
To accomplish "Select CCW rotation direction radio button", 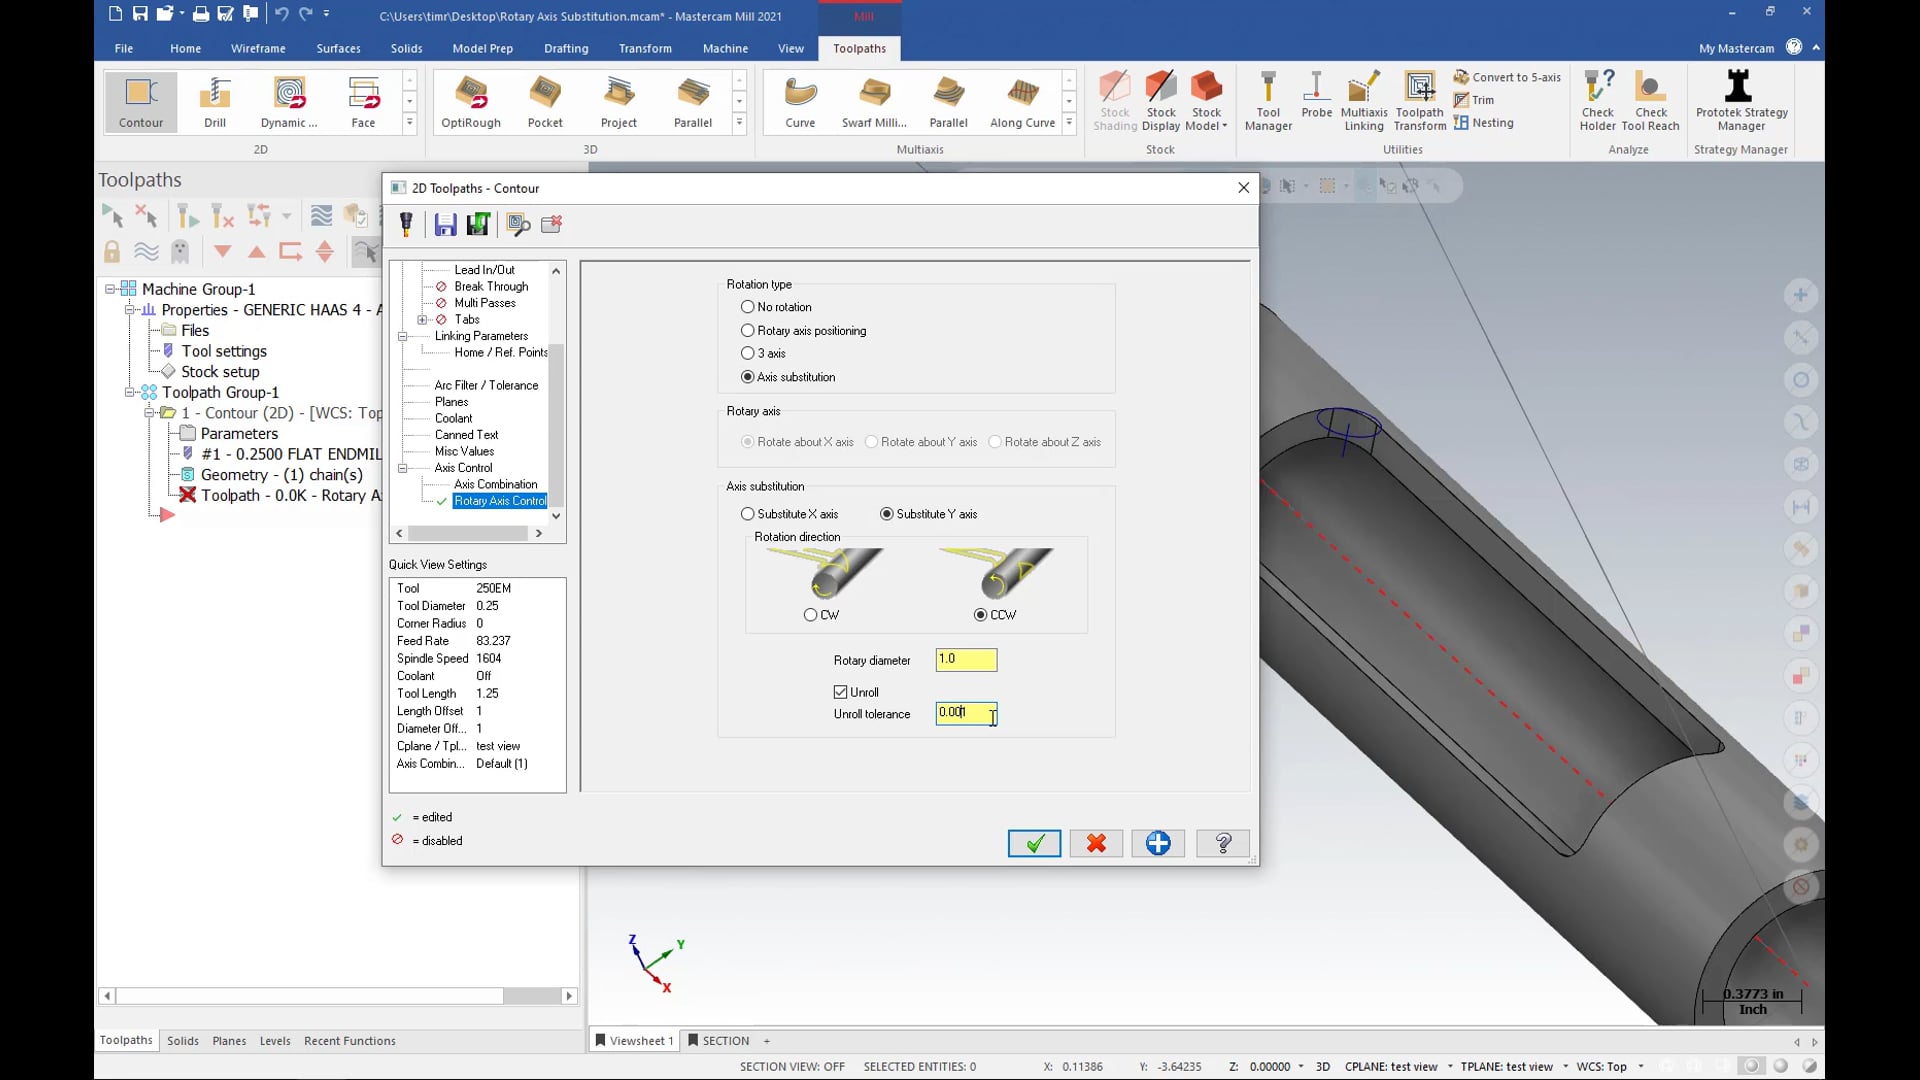I will click(982, 615).
